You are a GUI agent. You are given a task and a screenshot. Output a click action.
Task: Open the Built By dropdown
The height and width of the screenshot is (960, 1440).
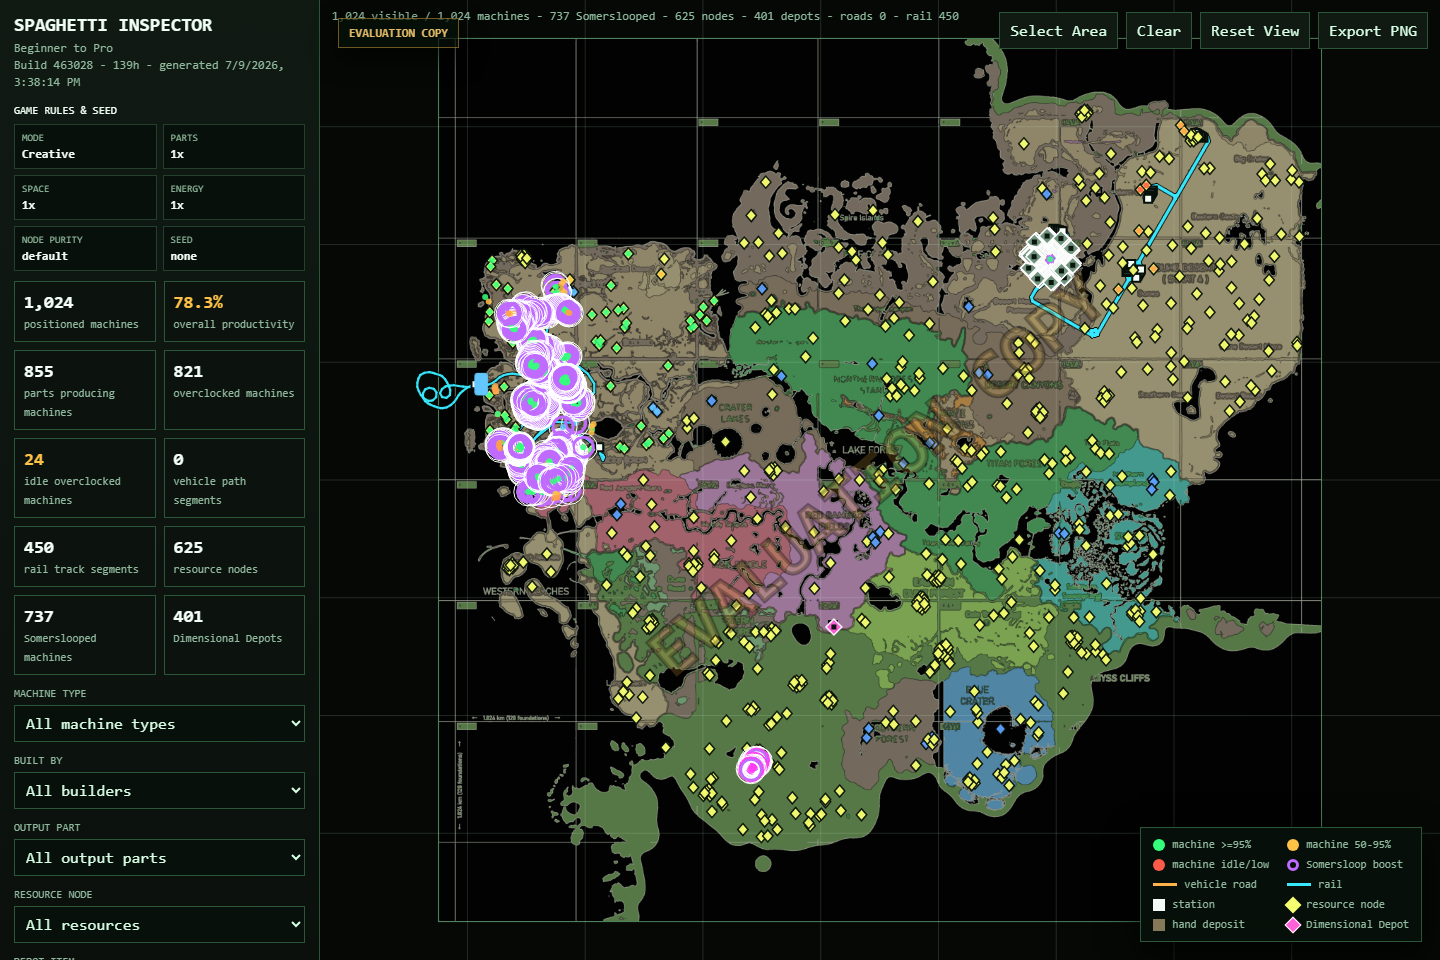point(159,791)
